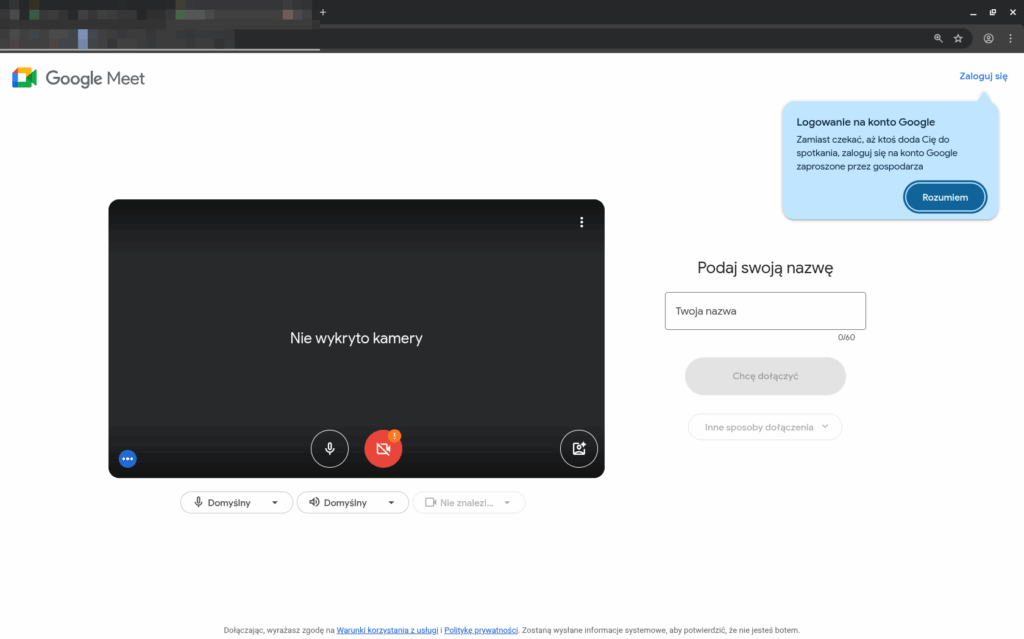Screen dimensions: 1024x639
Task: Click the Twoja nazwa input field
Action: (x=765, y=311)
